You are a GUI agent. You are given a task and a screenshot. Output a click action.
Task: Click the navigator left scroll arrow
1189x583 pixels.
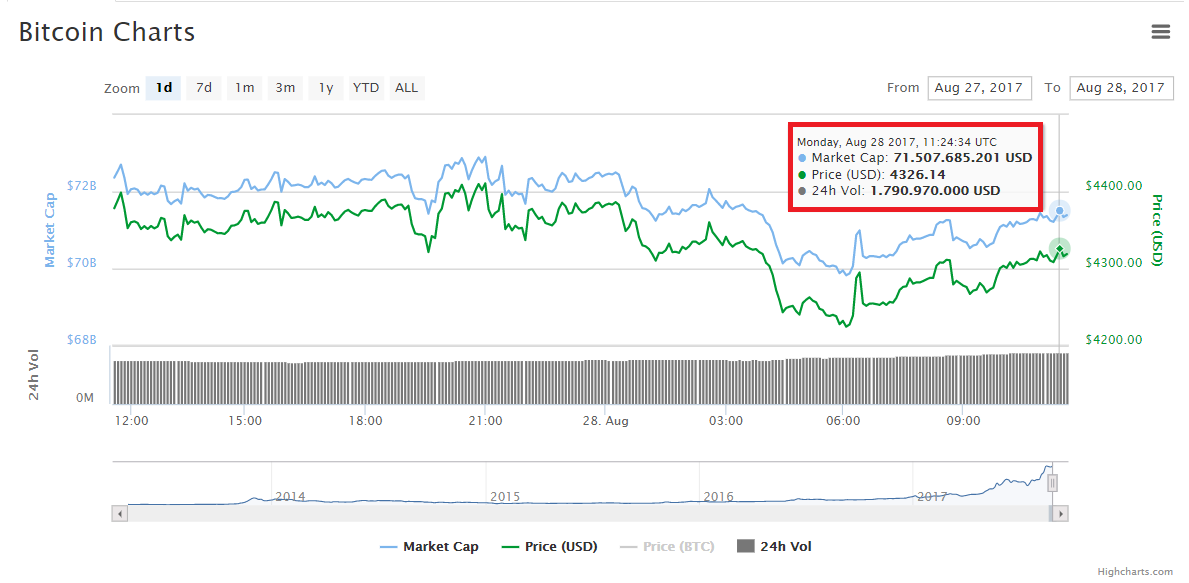coord(120,513)
